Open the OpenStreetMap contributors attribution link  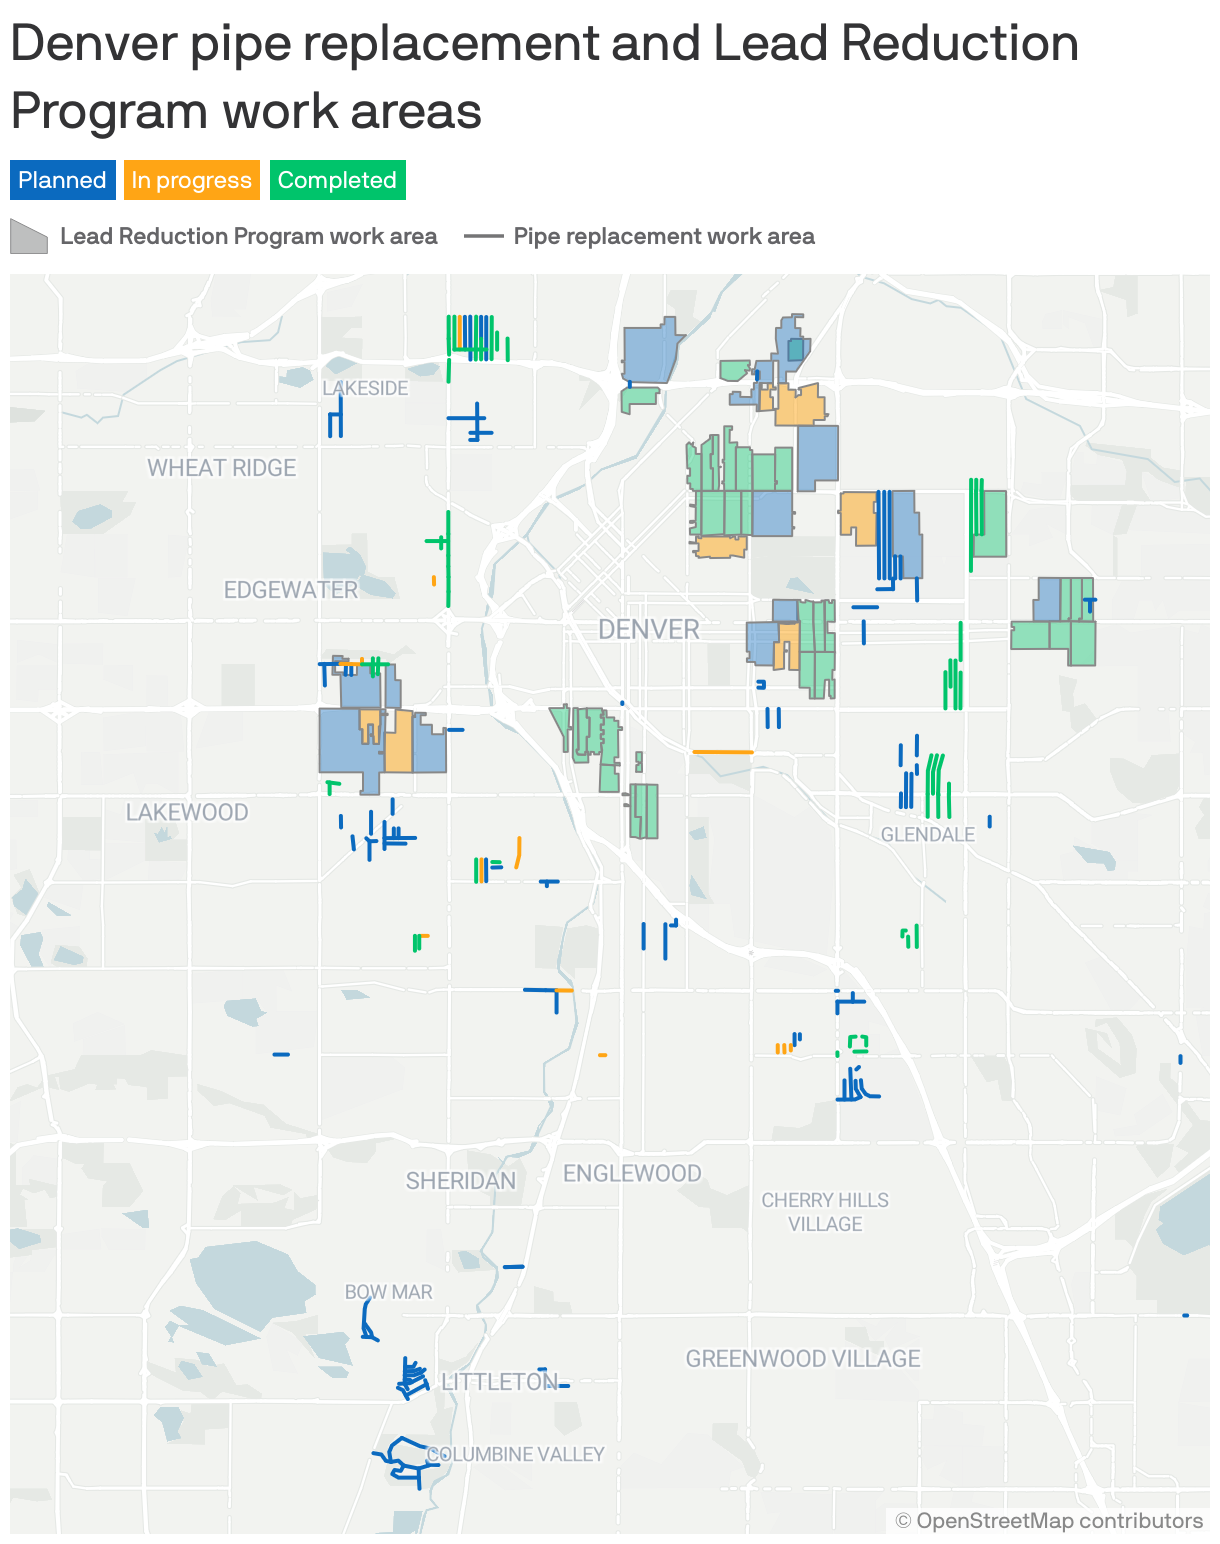point(1049,1521)
